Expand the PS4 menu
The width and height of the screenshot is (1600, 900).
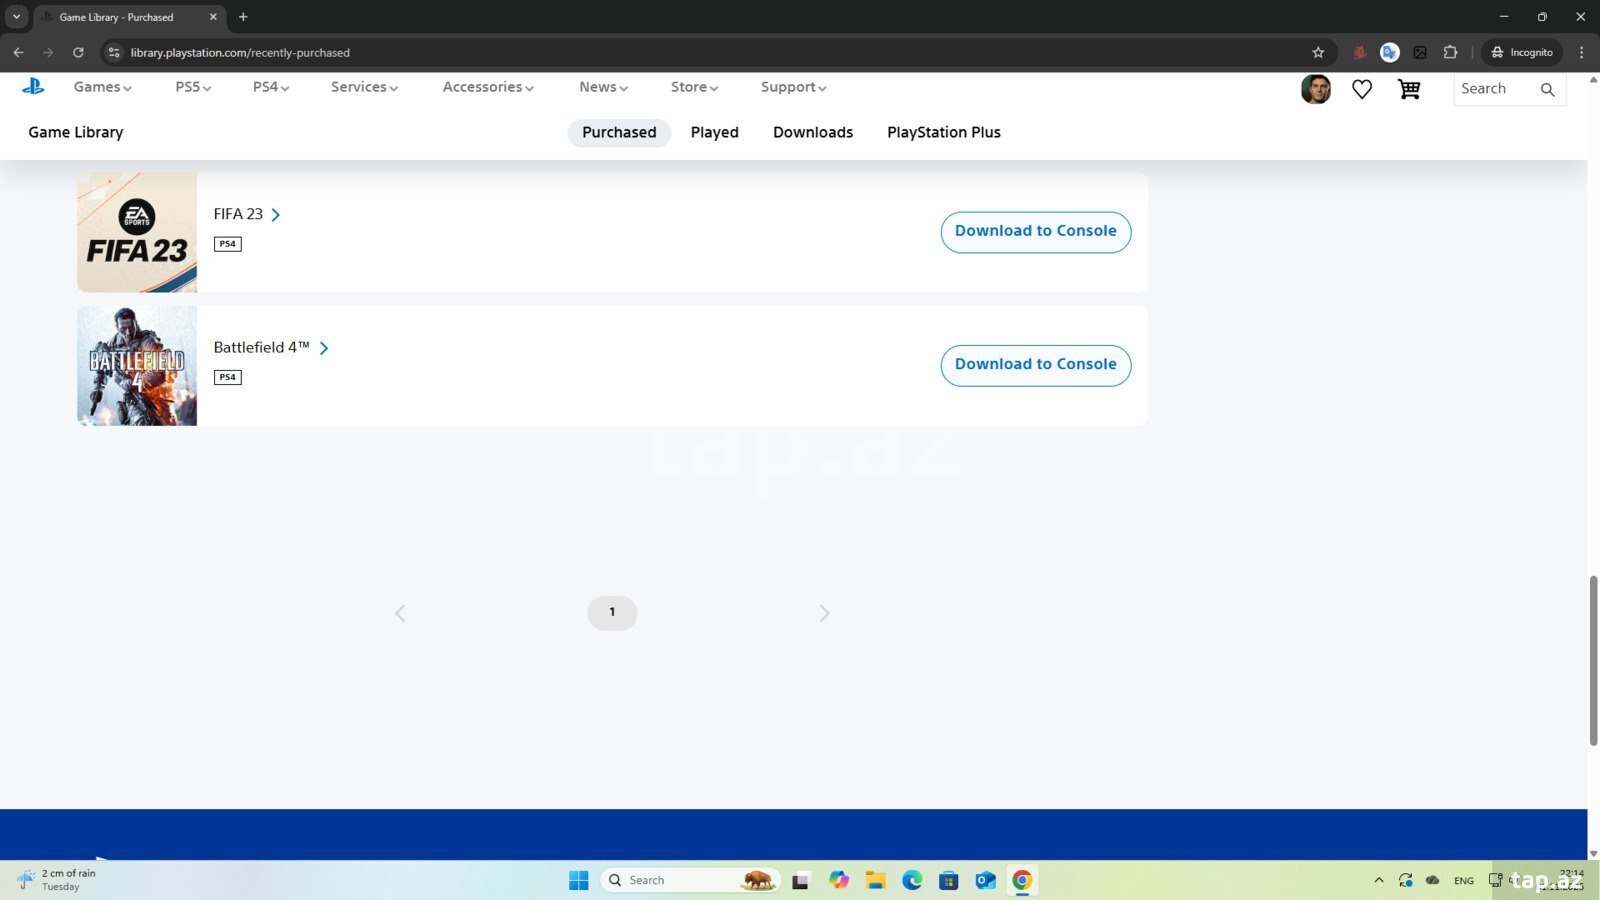coord(271,87)
